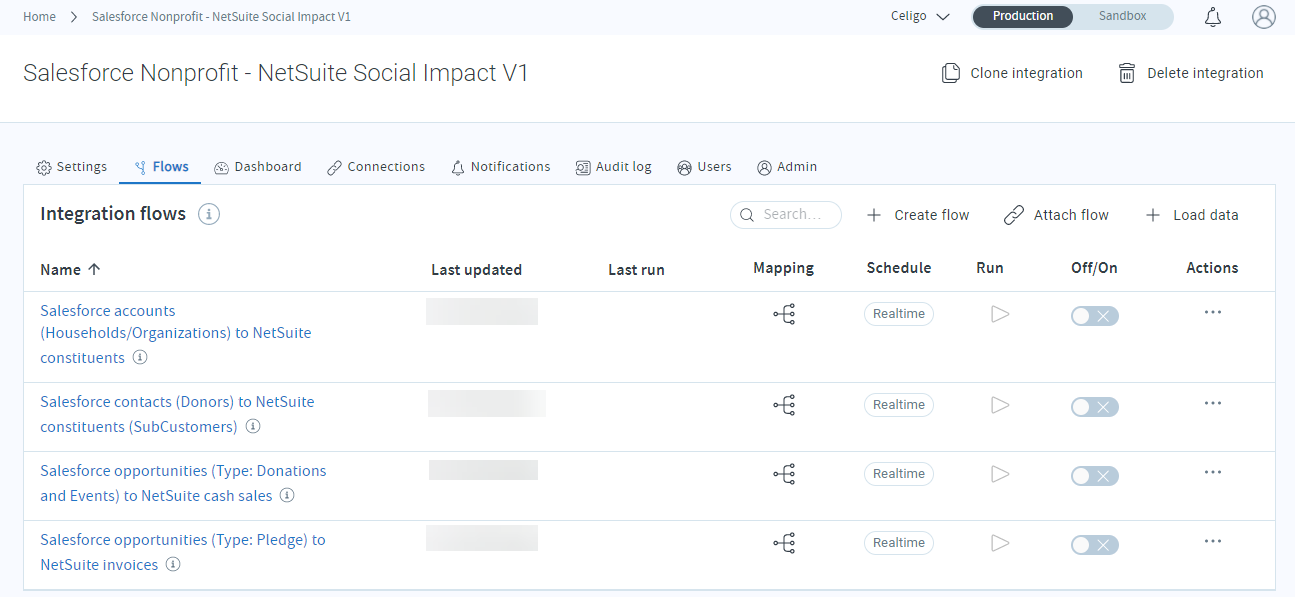Toggle on the Donations and Events flow

pyautogui.click(x=1094, y=476)
